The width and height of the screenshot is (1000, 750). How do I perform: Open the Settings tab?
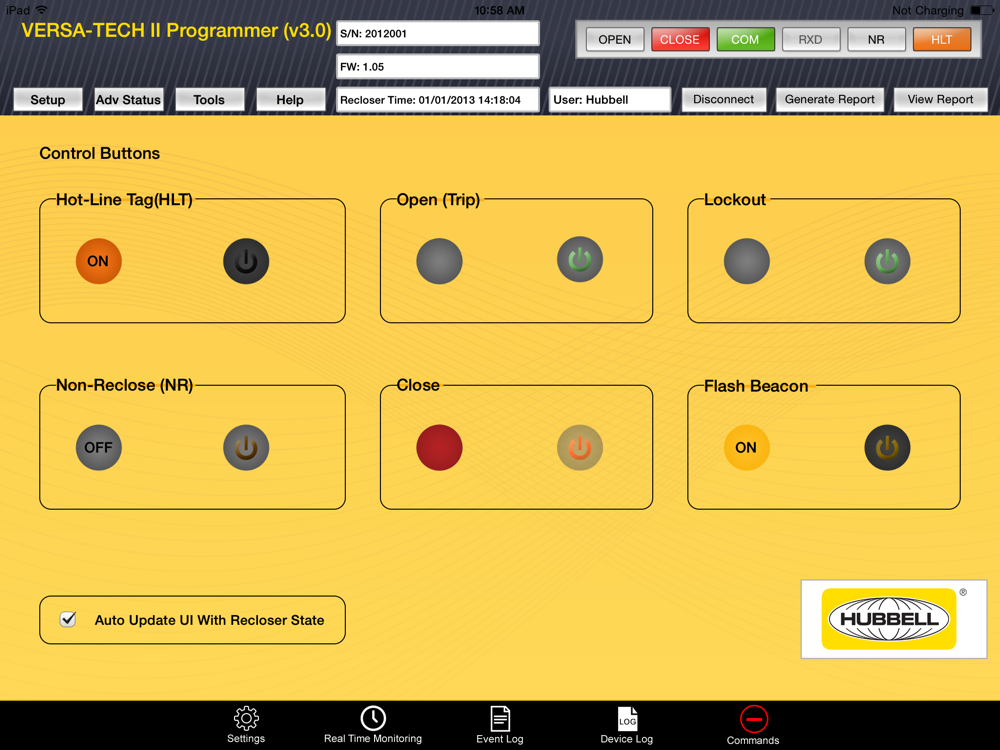(x=246, y=725)
